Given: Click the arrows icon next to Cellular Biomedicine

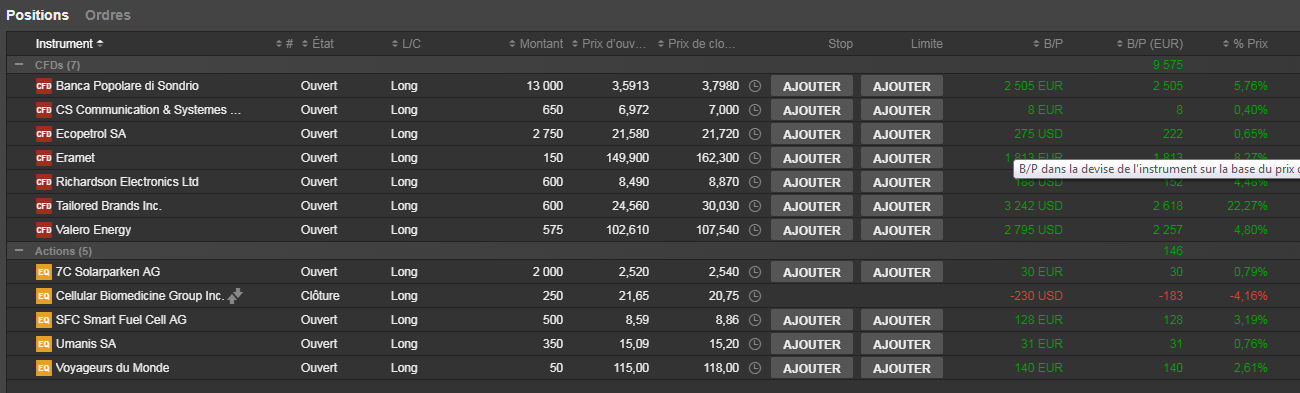Looking at the screenshot, I should point(235,295).
